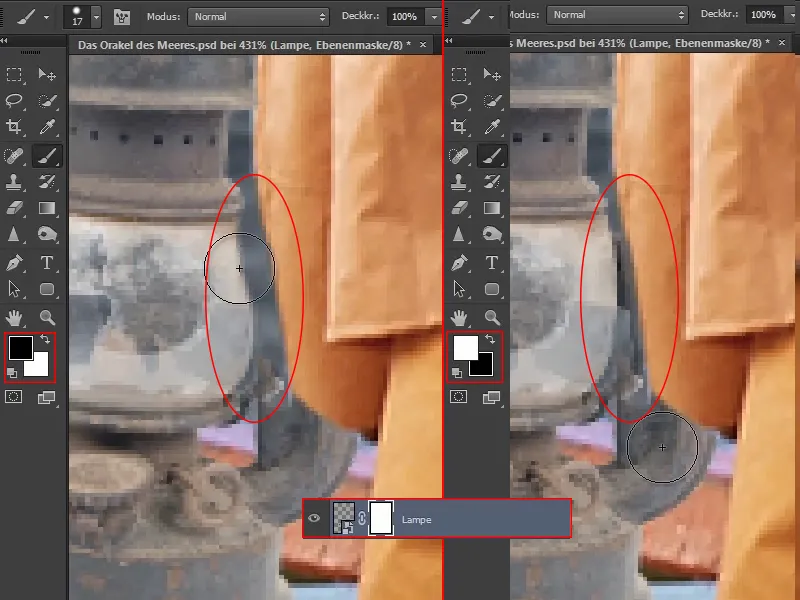Collapse the right window's toolbox with double arrows
The width and height of the screenshot is (800, 600).
click(x=449, y=40)
